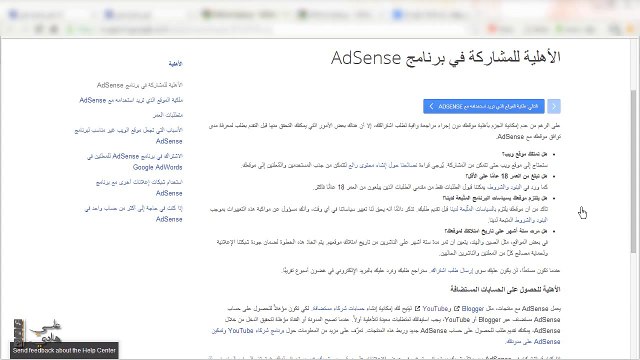
Task: Click Send feedback about the Help Center
Action: point(64,350)
